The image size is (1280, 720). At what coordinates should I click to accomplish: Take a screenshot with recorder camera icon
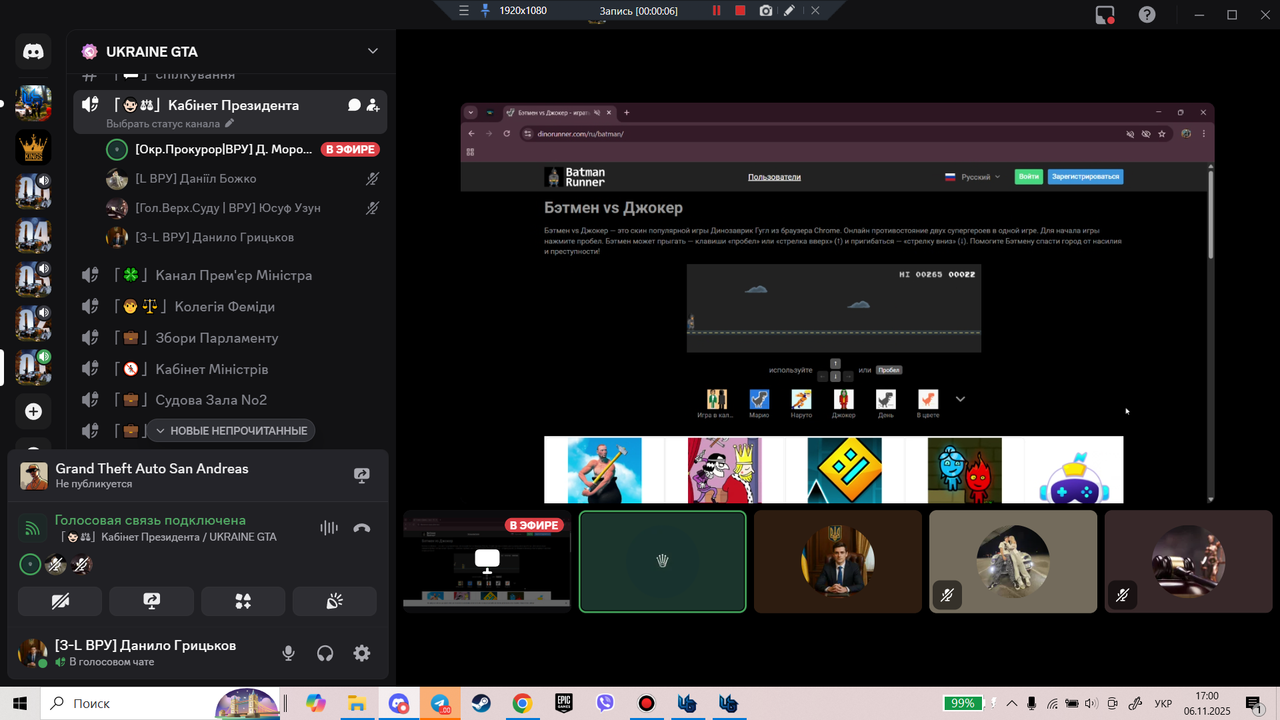(765, 10)
